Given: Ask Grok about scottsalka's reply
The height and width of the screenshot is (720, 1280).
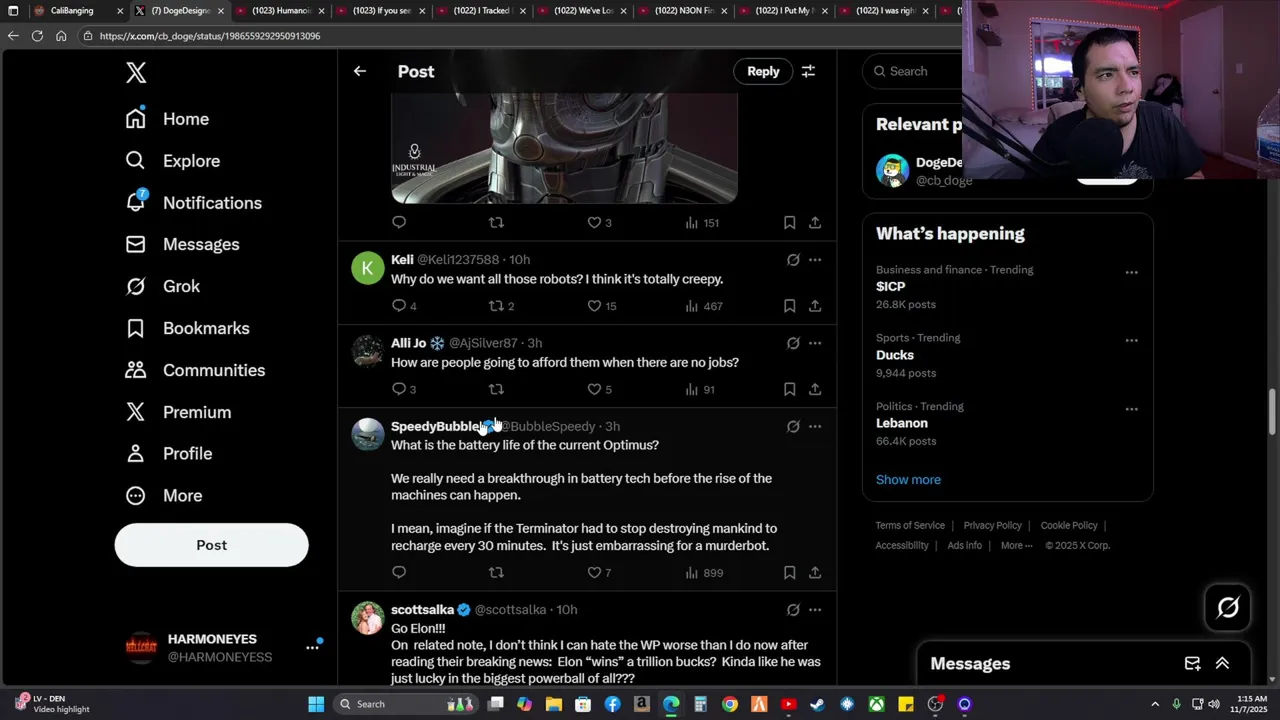Looking at the screenshot, I should 793,610.
